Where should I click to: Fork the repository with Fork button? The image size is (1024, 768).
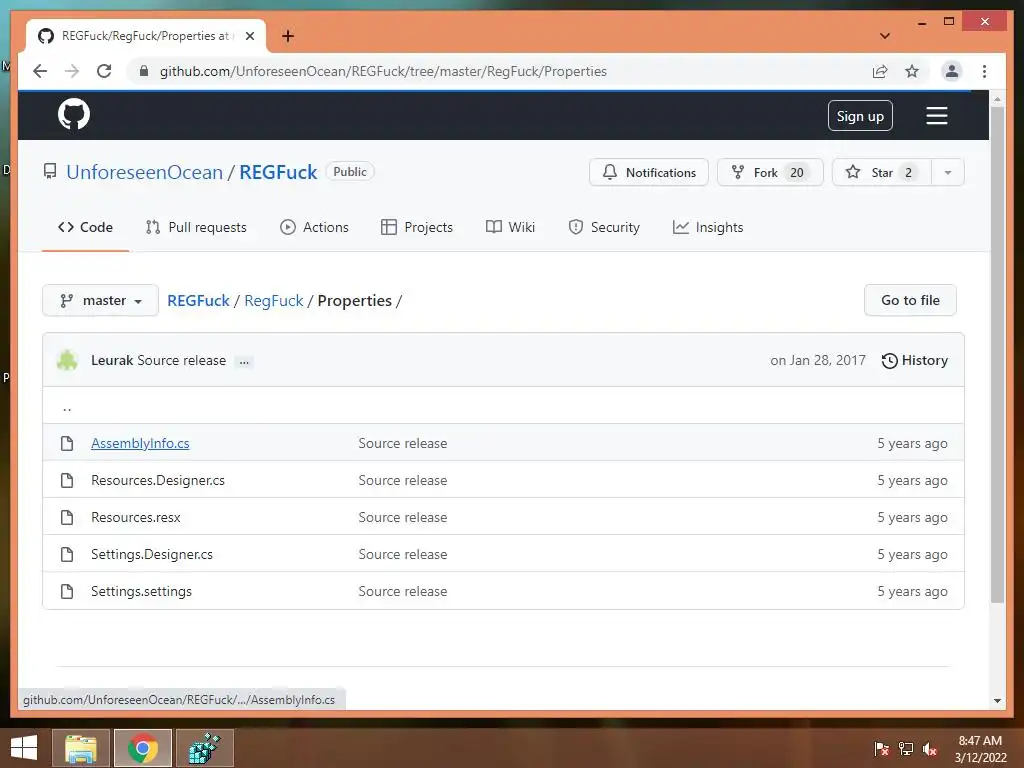(770, 172)
